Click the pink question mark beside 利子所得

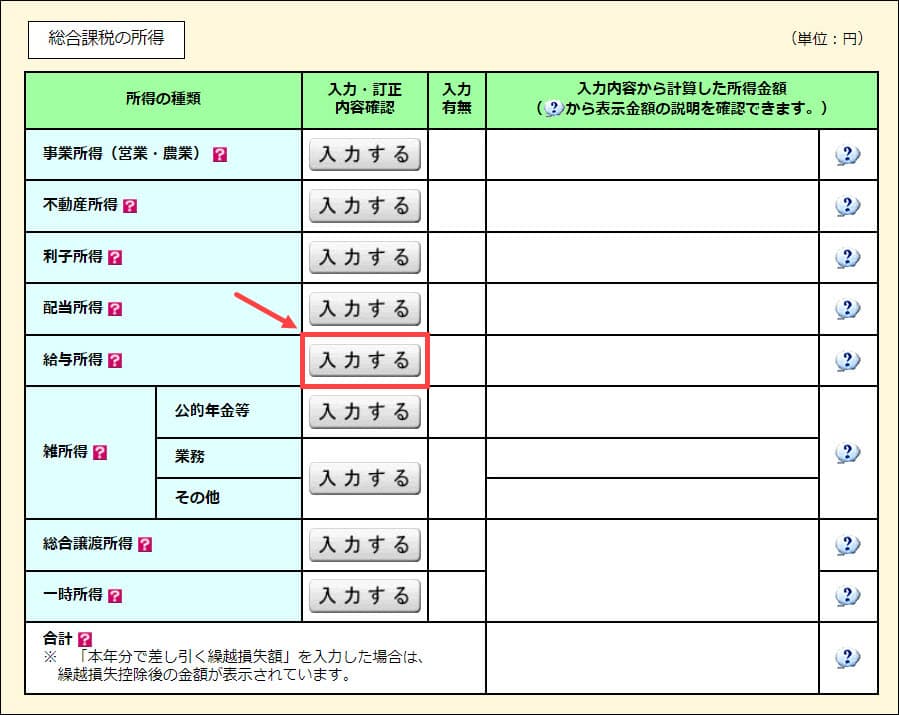pos(114,257)
